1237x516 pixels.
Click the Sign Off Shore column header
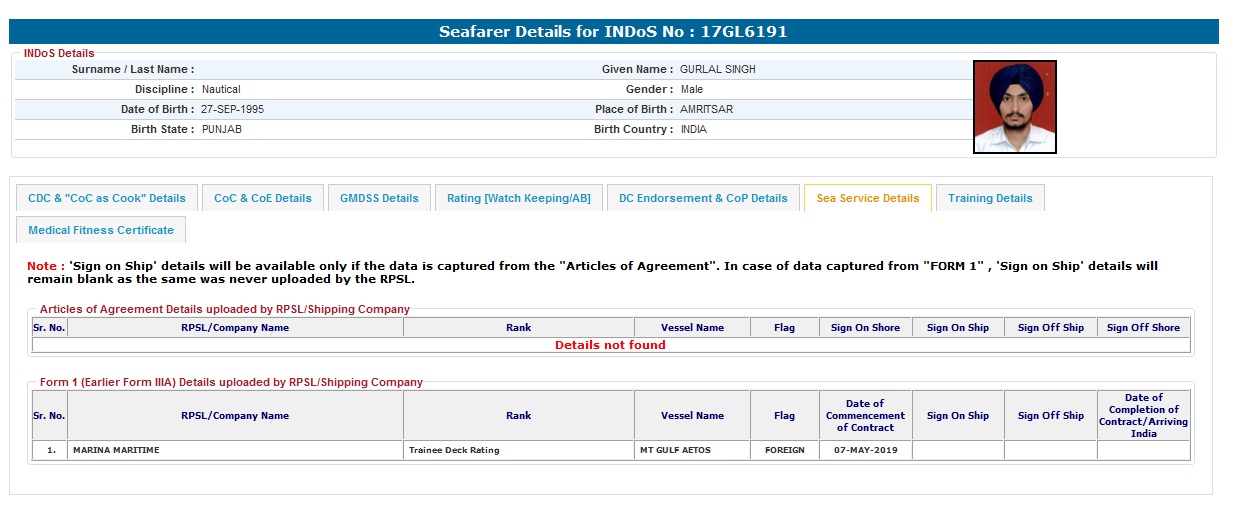pos(1143,327)
